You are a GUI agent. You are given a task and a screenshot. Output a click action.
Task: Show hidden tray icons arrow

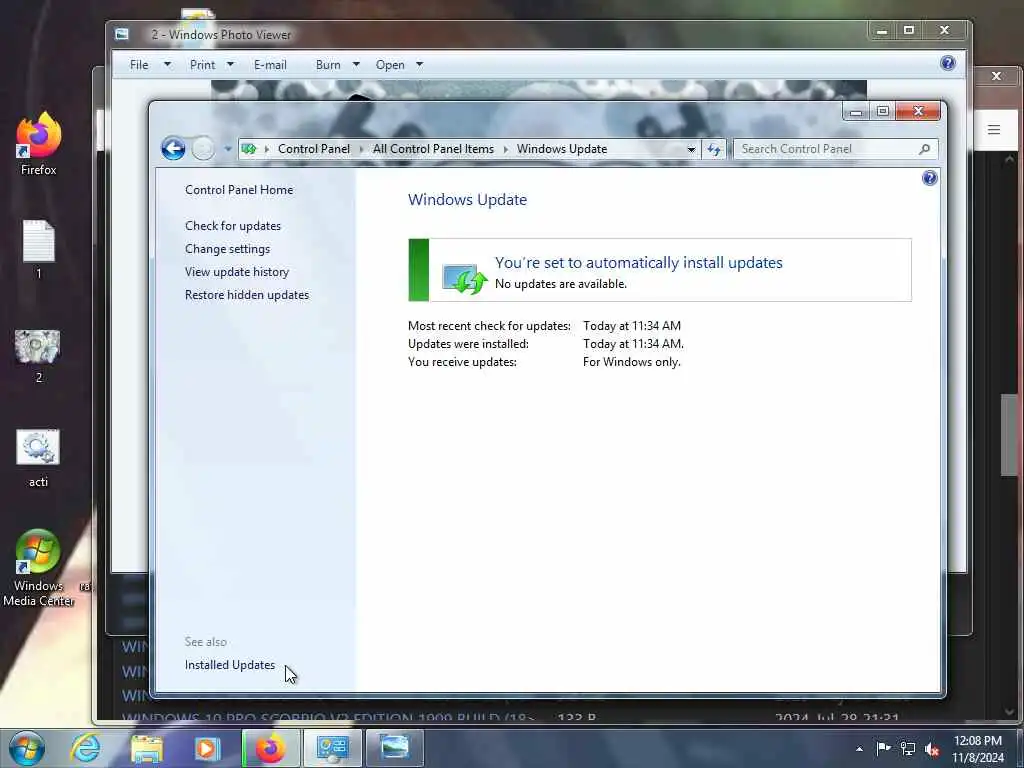859,749
